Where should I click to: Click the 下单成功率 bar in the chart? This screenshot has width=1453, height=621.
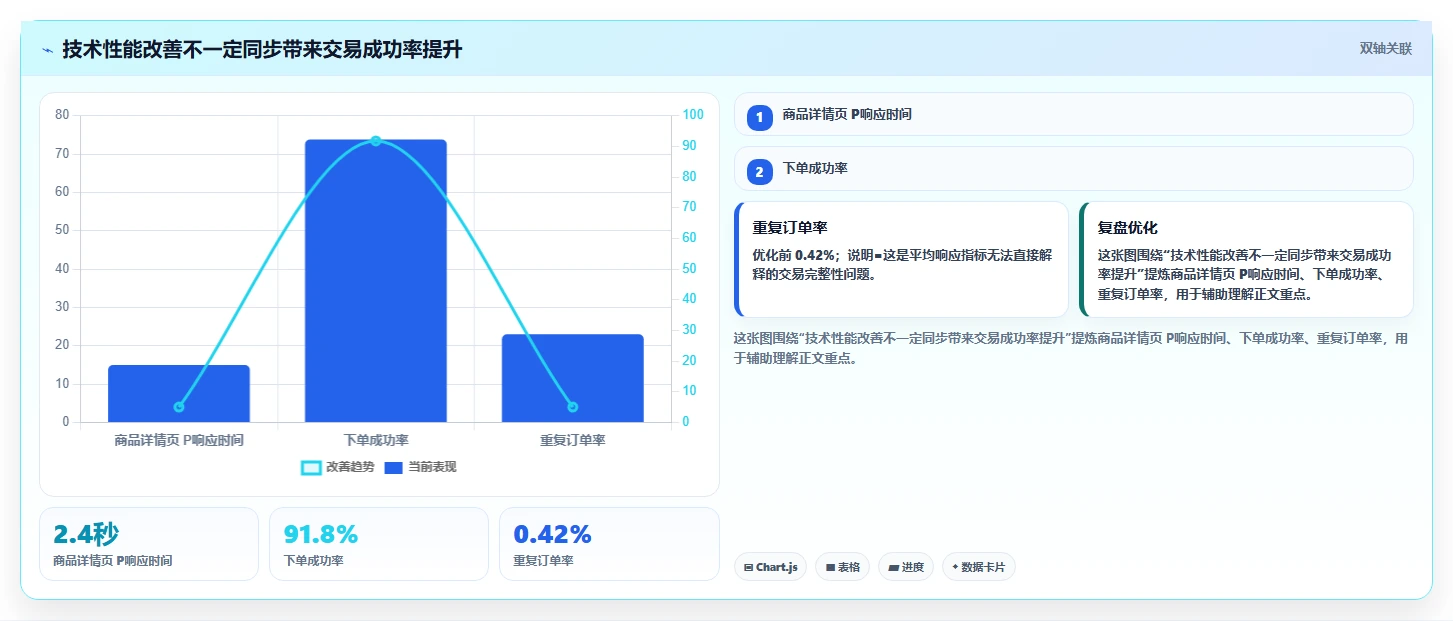pos(376,281)
